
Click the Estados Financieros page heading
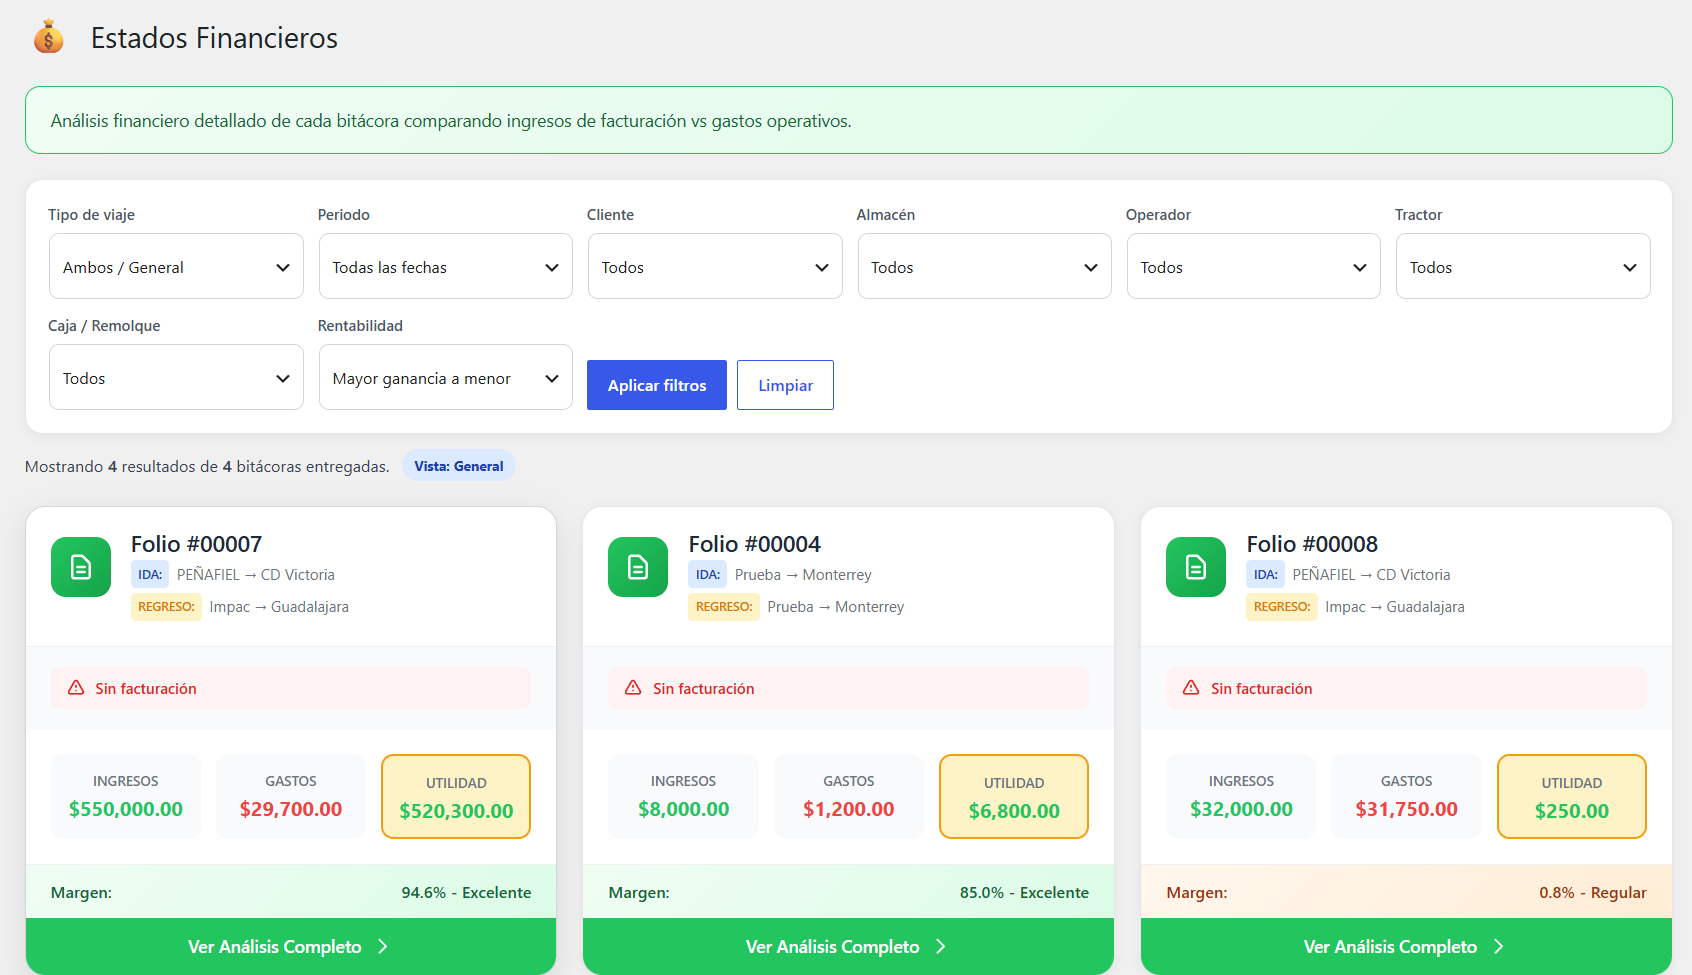214,38
